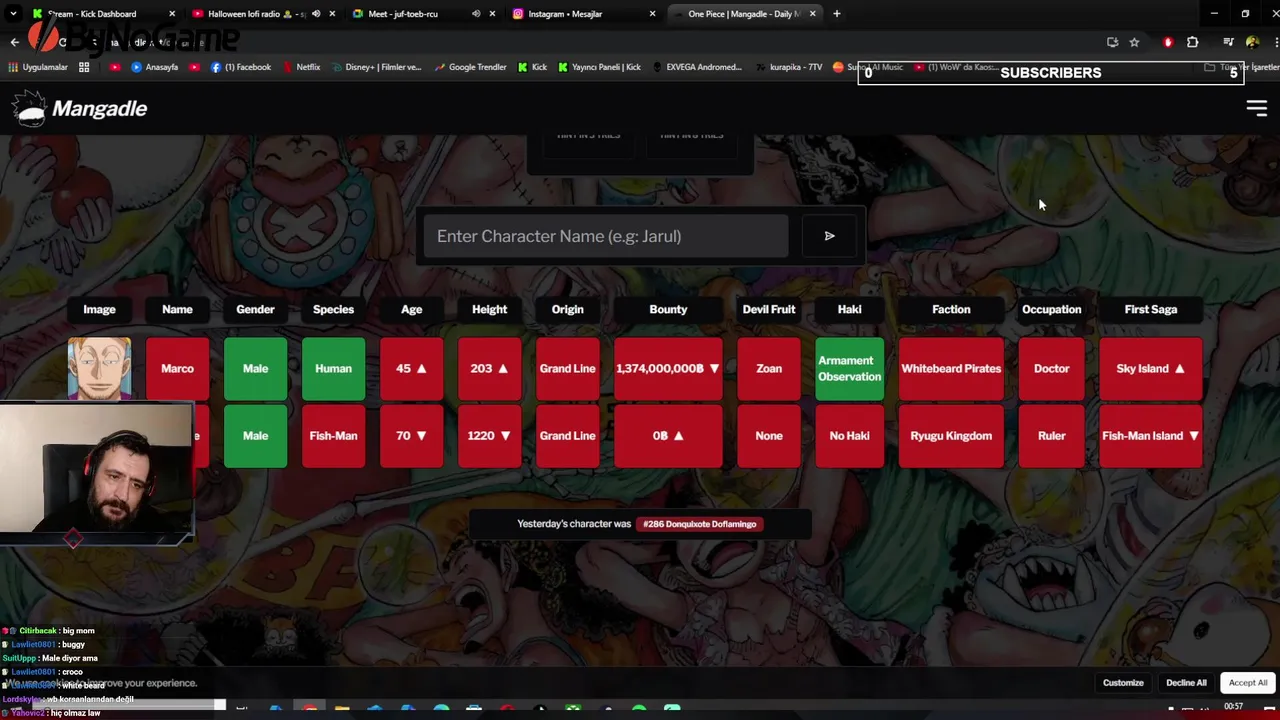Image resolution: width=1280 pixels, height=720 pixels.
Task: Switch to the Stream - Kick Dashboard tab
Action: pyautogui.click(x=92, y=14)
